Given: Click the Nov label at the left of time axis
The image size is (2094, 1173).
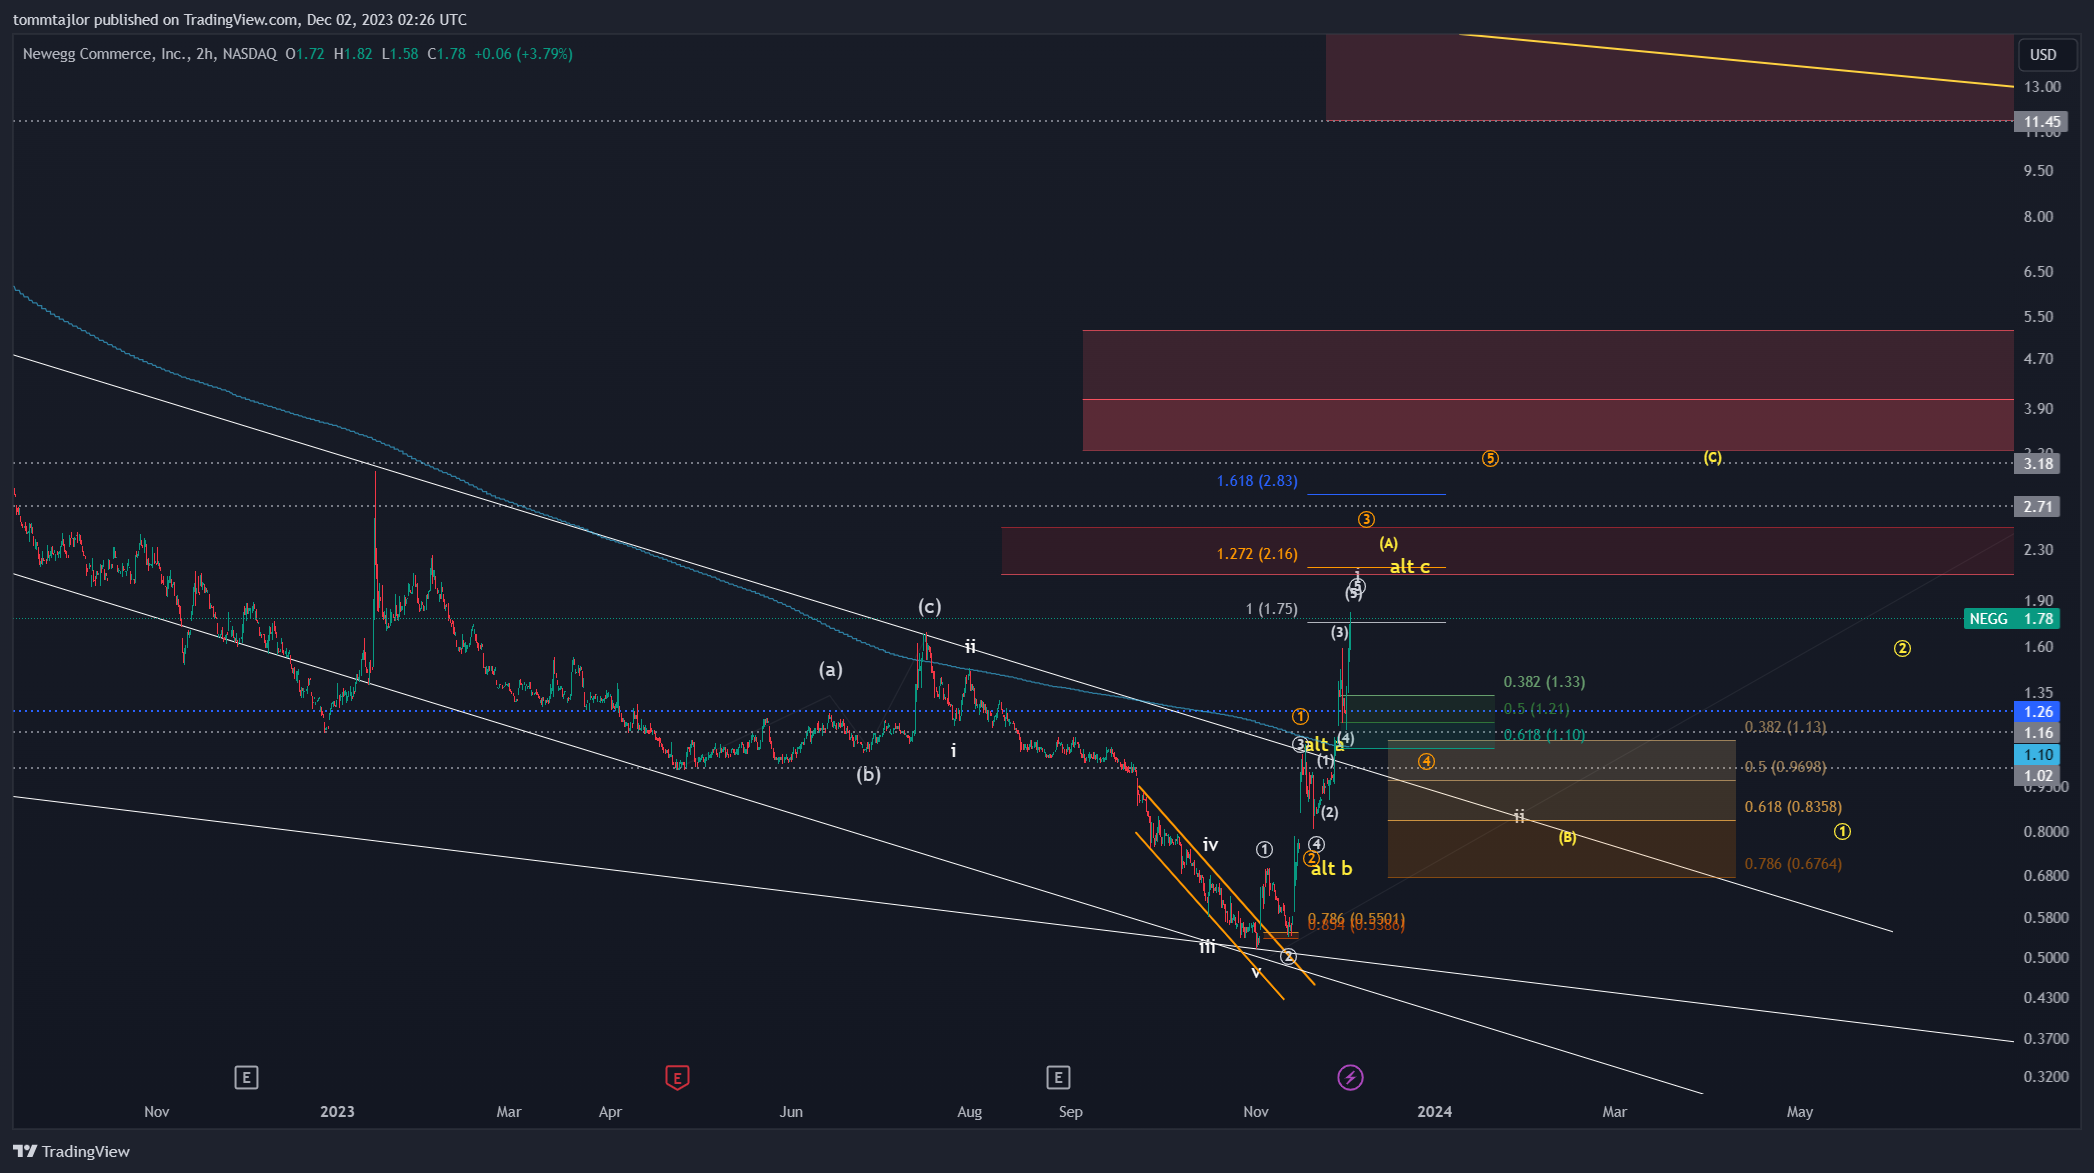Looking at the screenshot, I should (157, 1112).
